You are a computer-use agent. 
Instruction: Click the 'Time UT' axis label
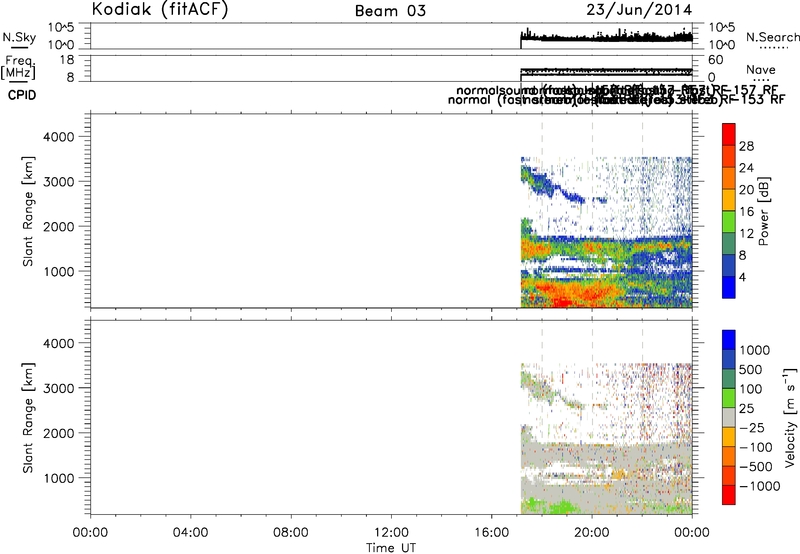[391, 548]
